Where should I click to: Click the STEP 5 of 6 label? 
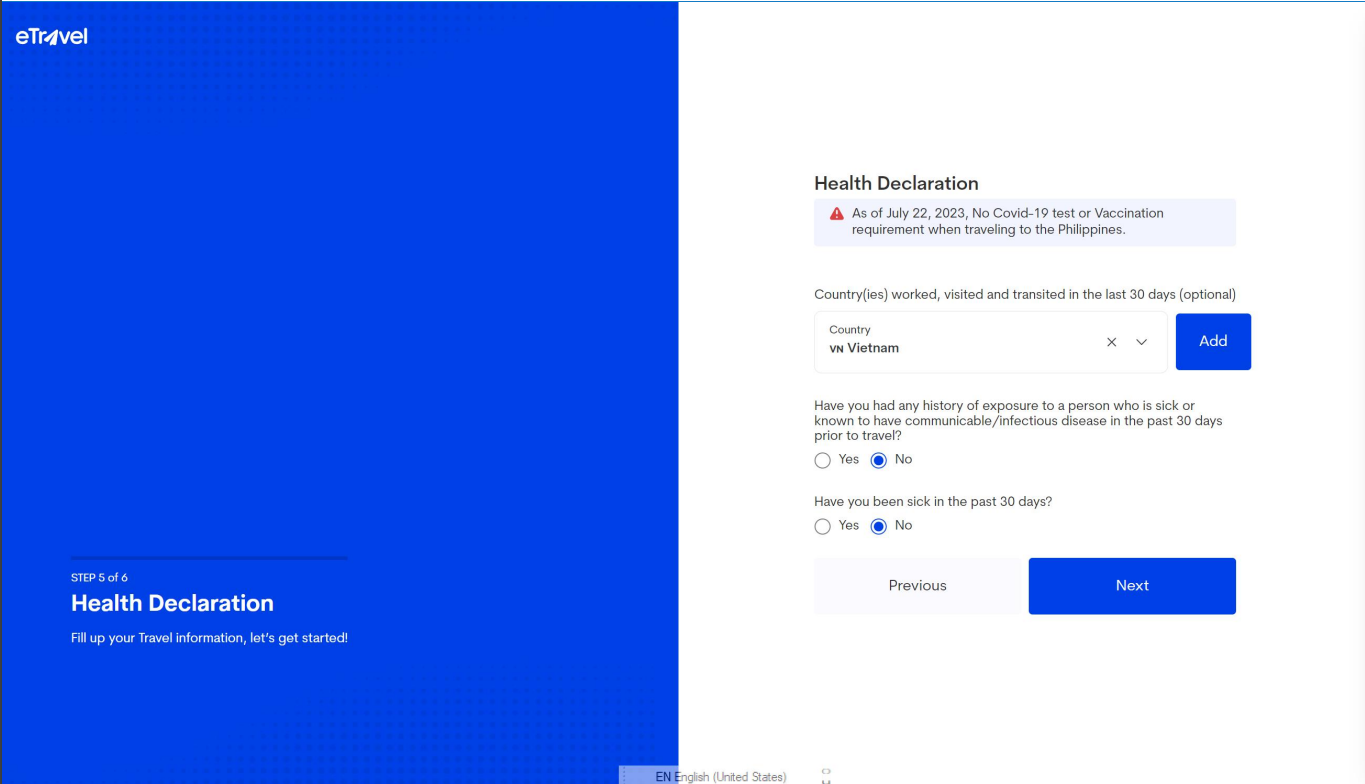99,578
